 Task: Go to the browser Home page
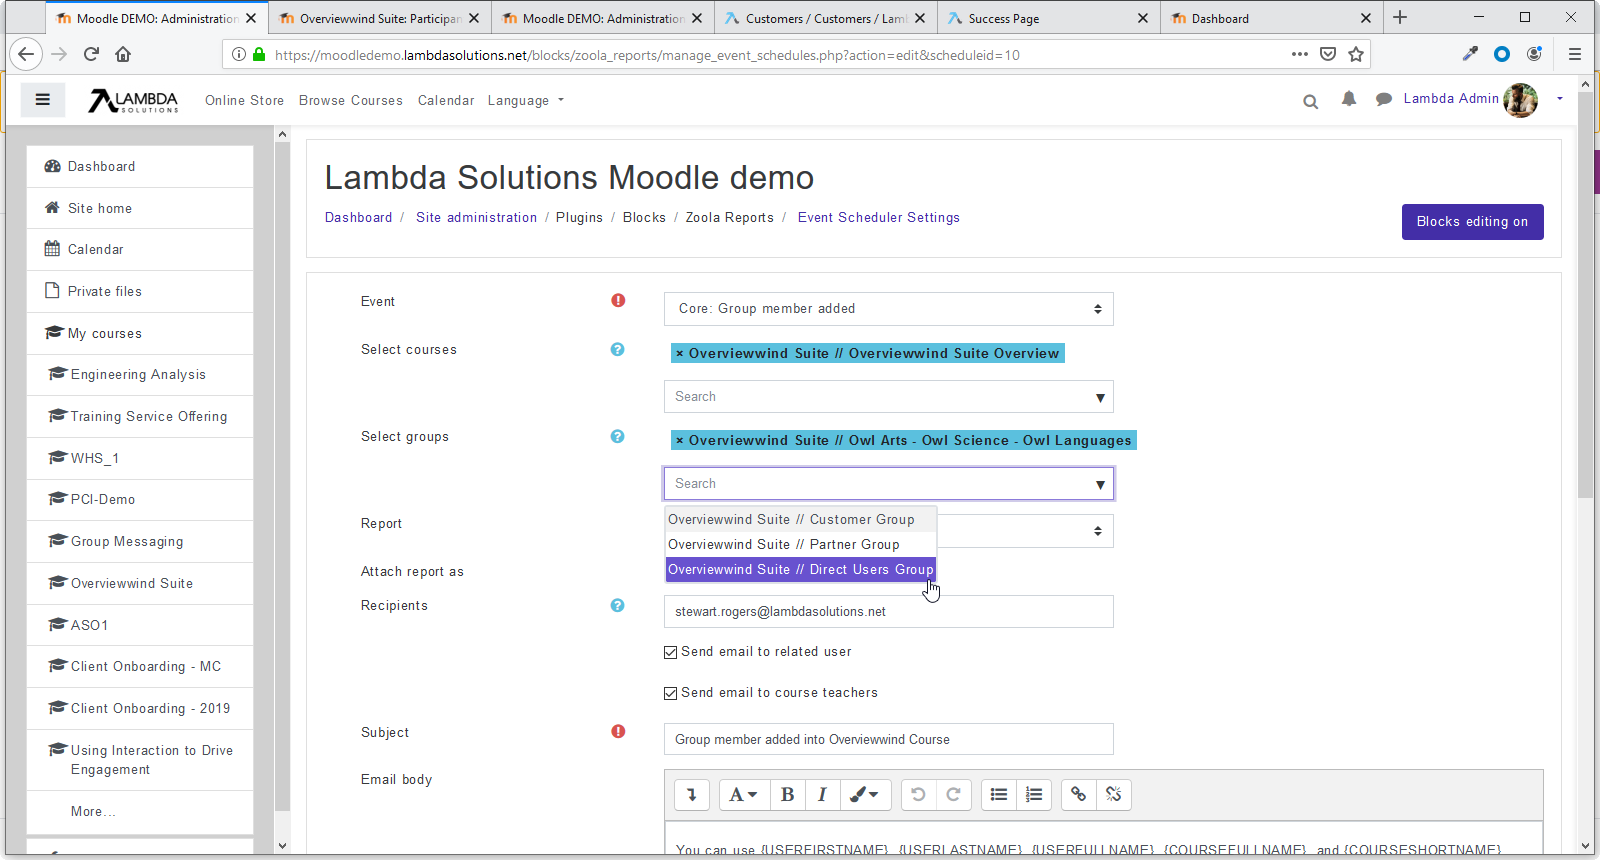123,54
